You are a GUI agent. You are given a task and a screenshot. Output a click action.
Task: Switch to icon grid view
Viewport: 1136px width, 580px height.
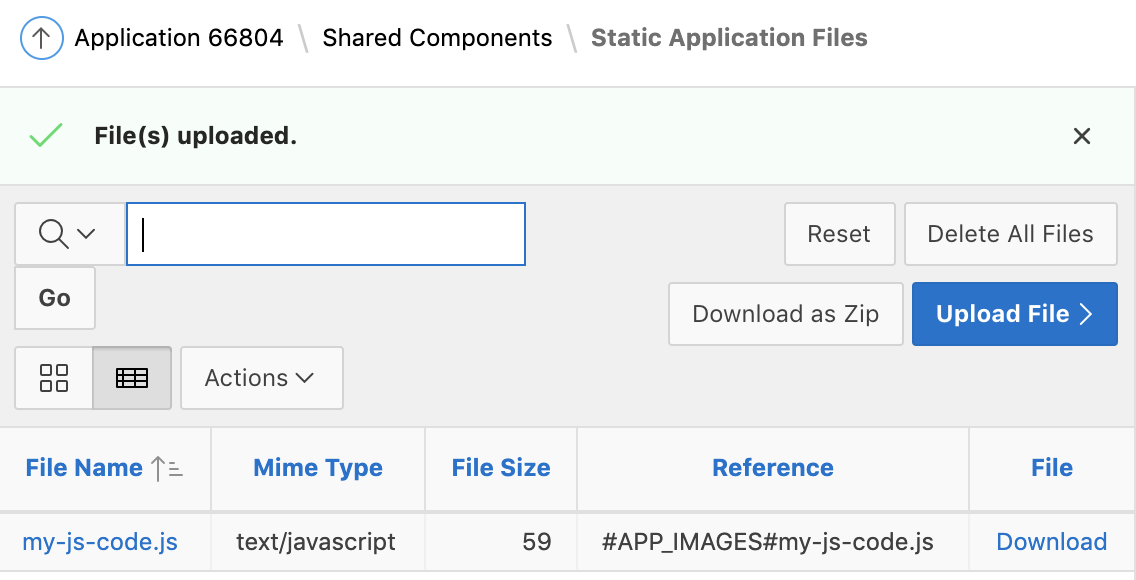54,378
